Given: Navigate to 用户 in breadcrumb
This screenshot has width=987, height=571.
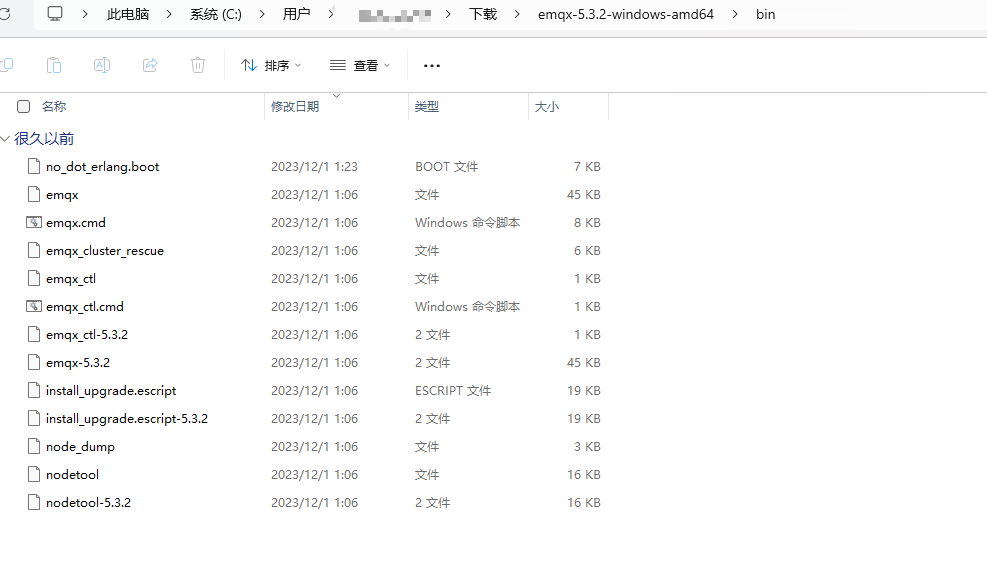Looking at the screenshot, I should coord(296,14).
